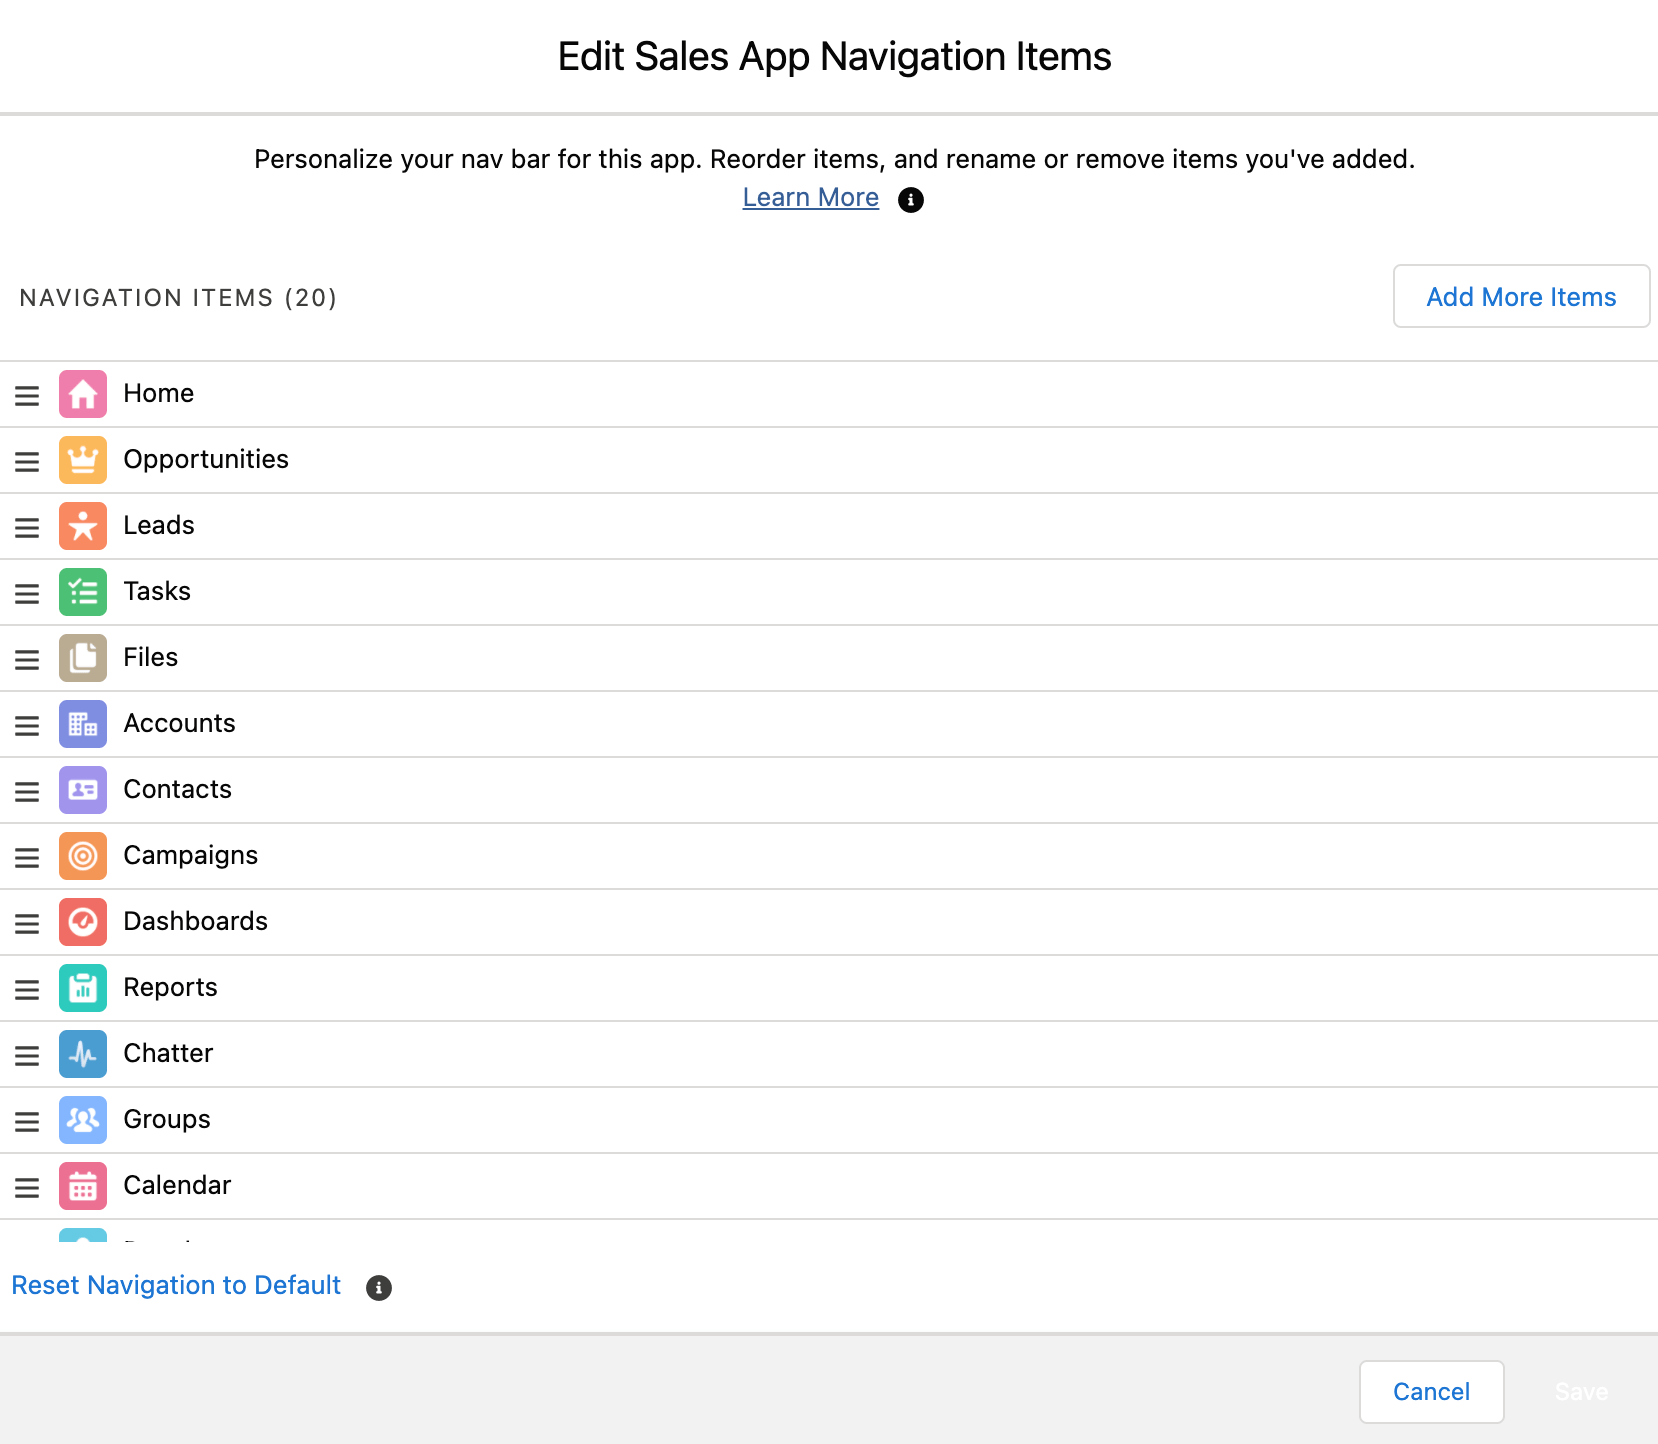Click the info icon beside Learn More
The image size is (1658, 1444).
[x=910, y=200]
